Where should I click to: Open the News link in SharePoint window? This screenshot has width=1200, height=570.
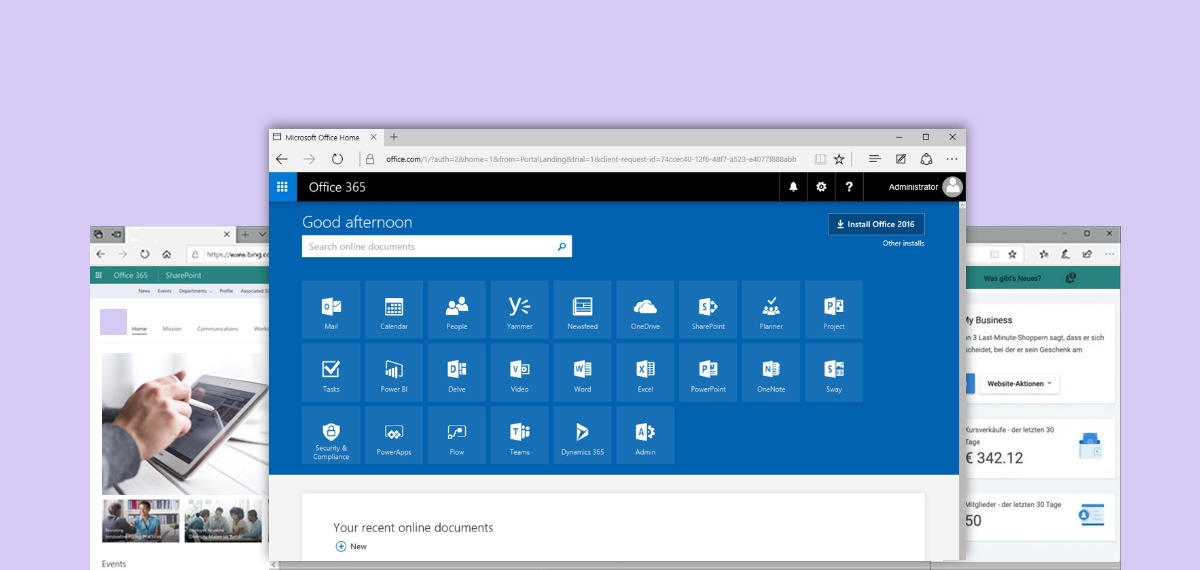tap(144, 291)
